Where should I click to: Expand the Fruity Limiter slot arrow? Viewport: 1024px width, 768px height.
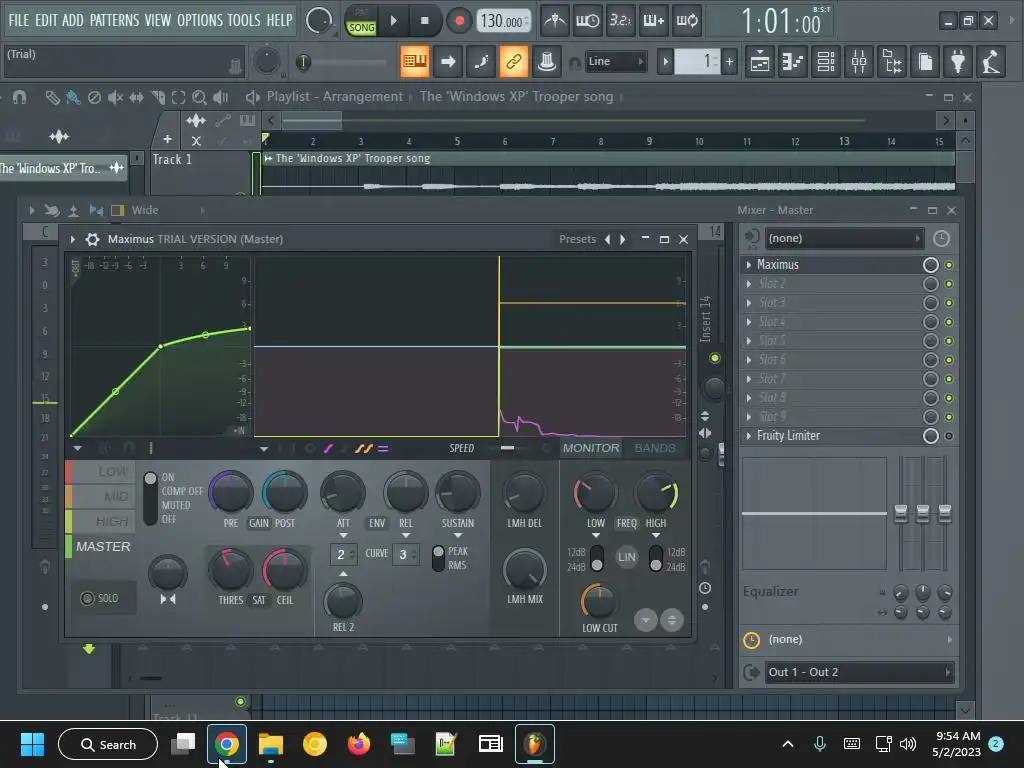coord(748,436)
